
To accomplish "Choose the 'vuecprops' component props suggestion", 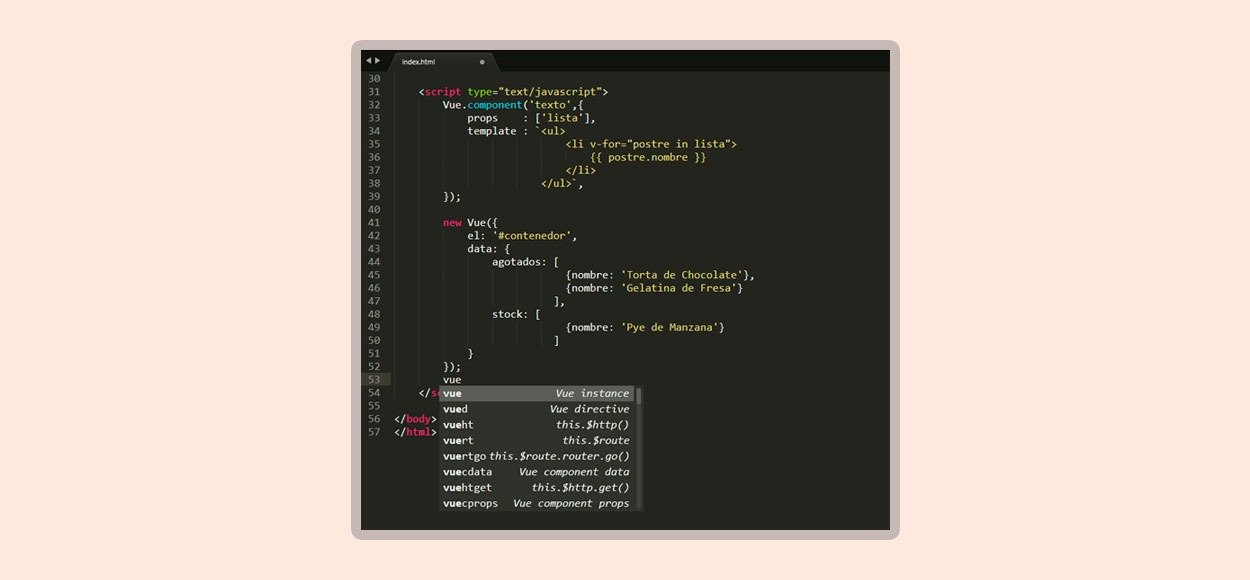I will [537, 503].
